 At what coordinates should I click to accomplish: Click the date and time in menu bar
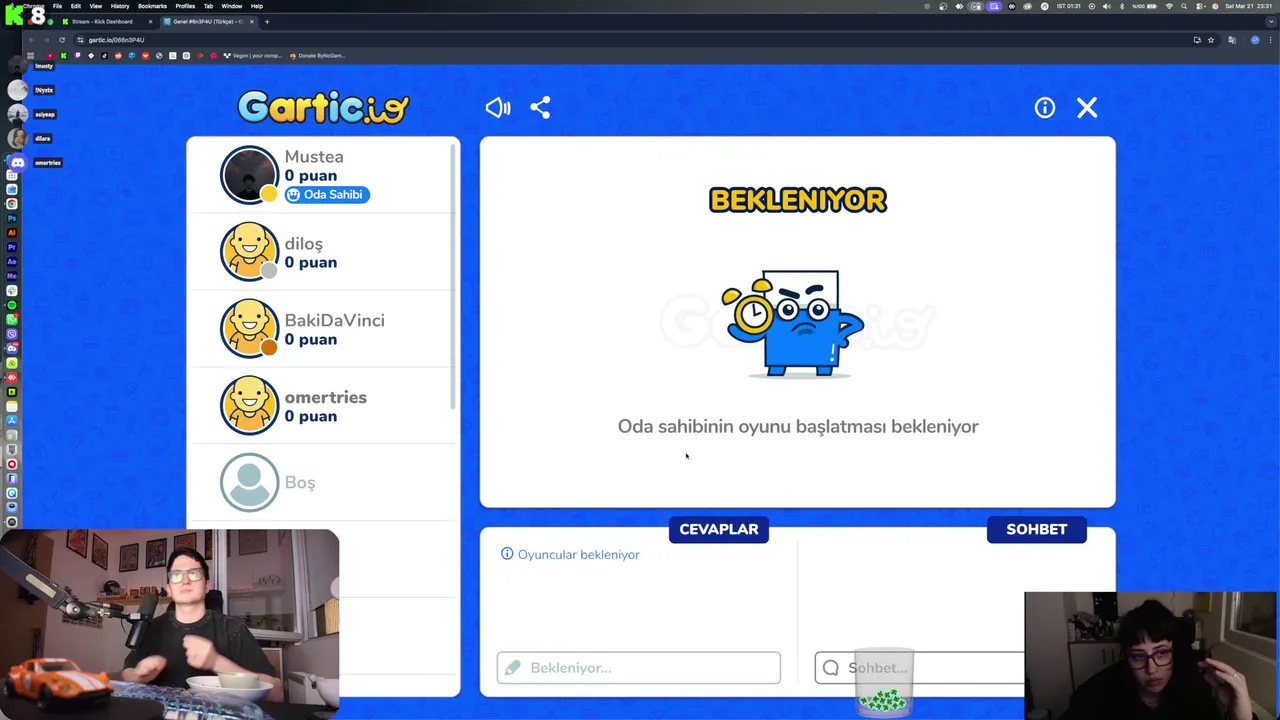click(1250, 6)
